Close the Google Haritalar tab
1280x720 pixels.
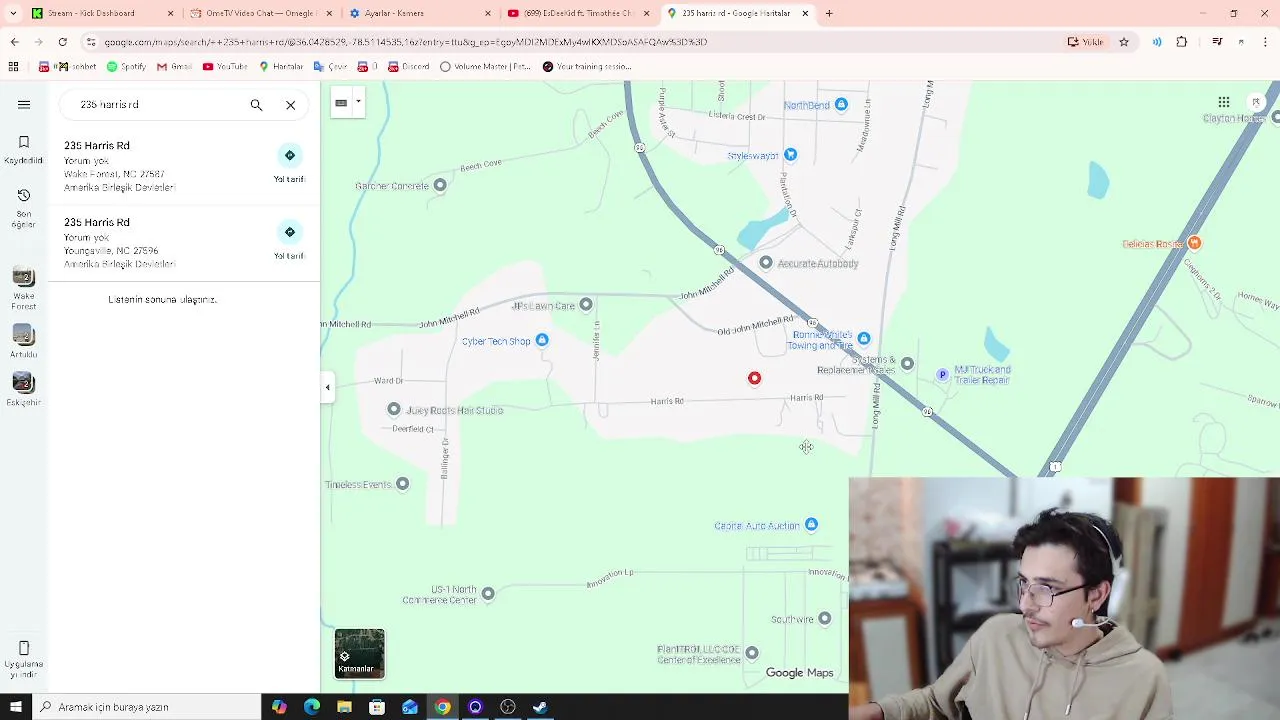(x=805, y=13)
